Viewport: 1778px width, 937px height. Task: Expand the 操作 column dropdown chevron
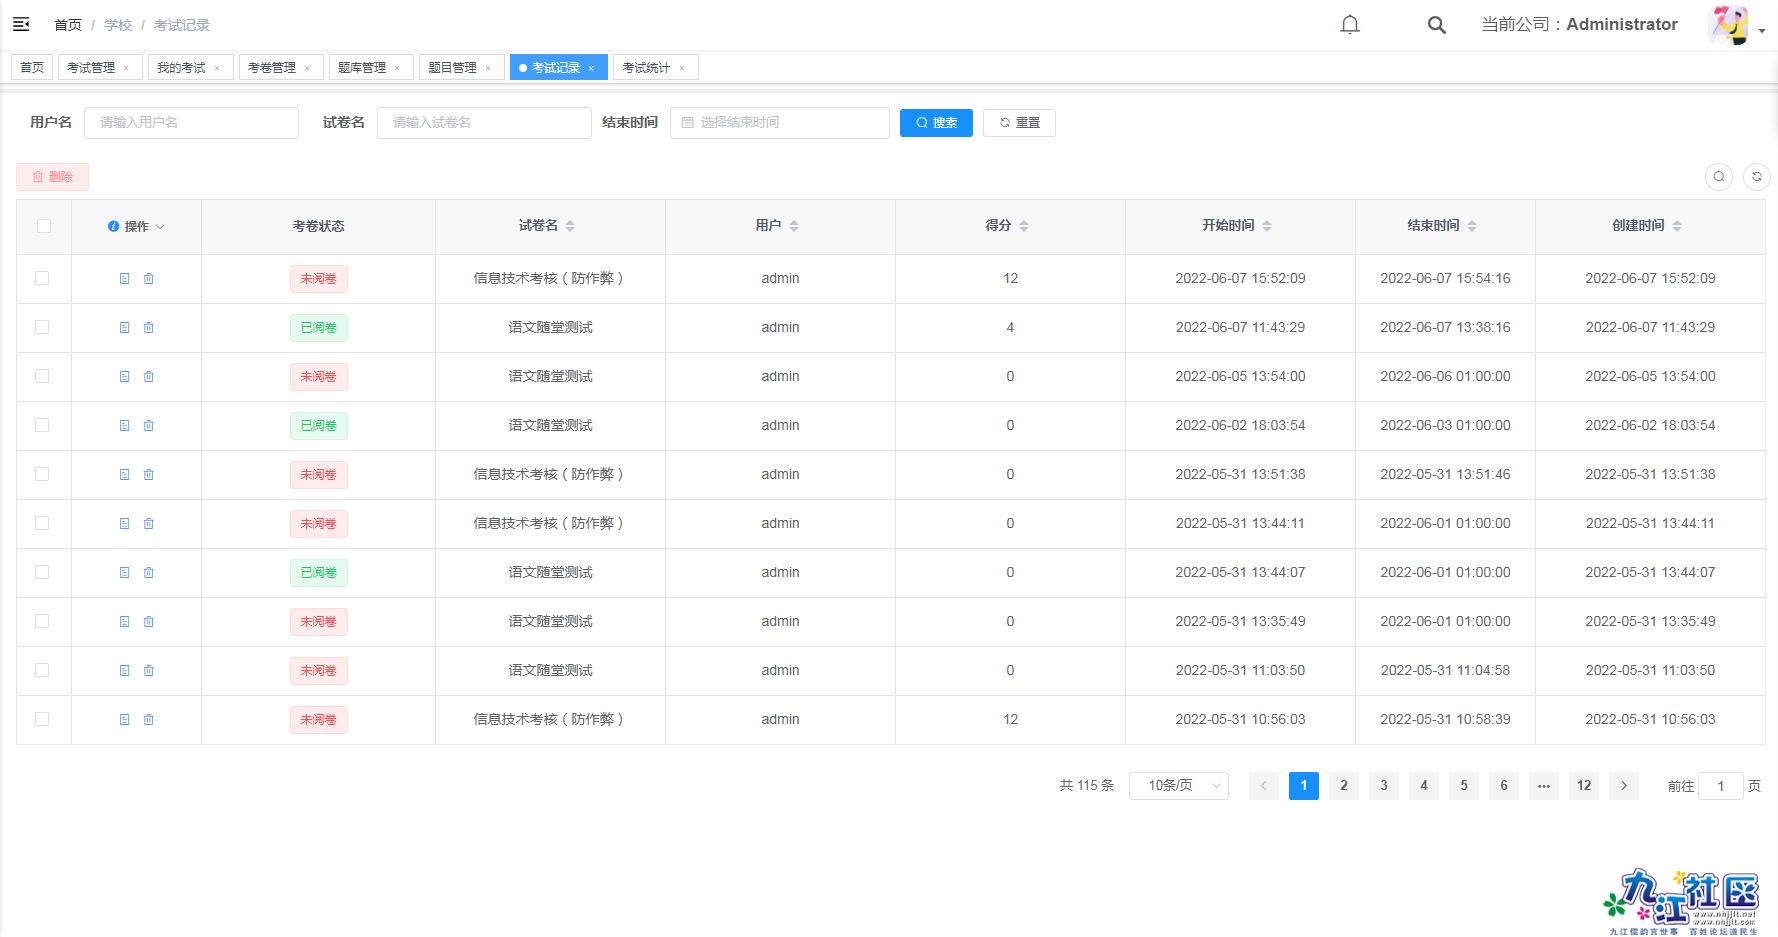tap(162, 226)
